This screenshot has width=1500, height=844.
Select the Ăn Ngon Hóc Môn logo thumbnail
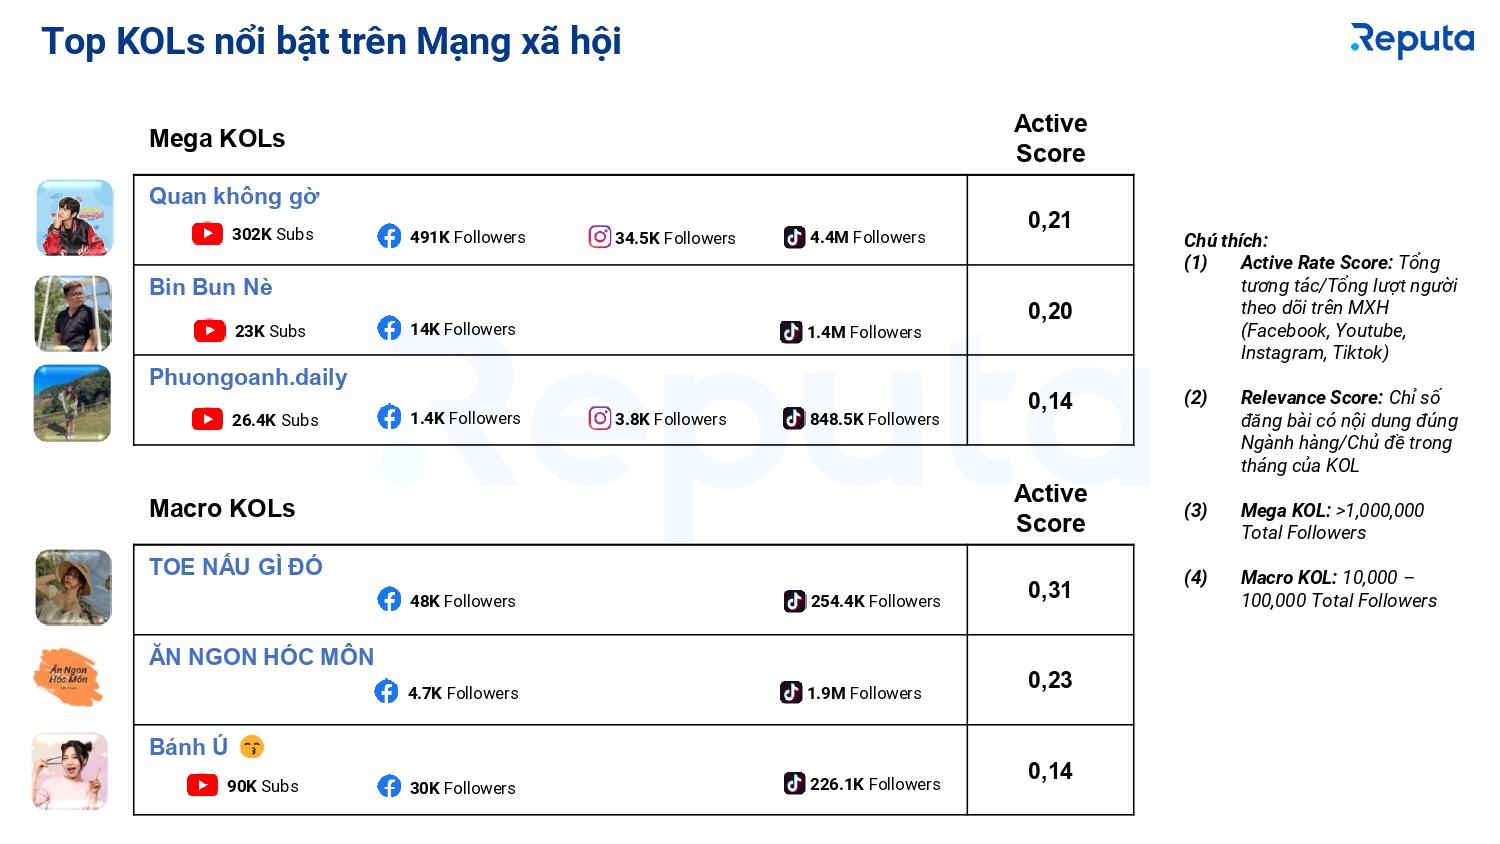pyautogui.click(x=69, y=677)
